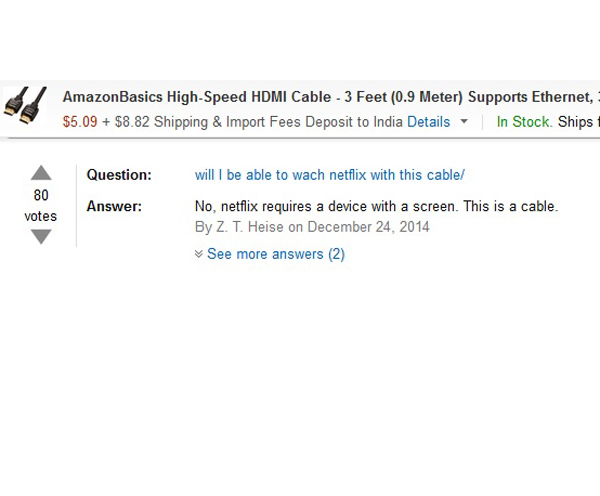Open the HDMI cable product thumbnail
This screenshot has height=496, width=600.
pyautogui.click(x=25, y=106)
